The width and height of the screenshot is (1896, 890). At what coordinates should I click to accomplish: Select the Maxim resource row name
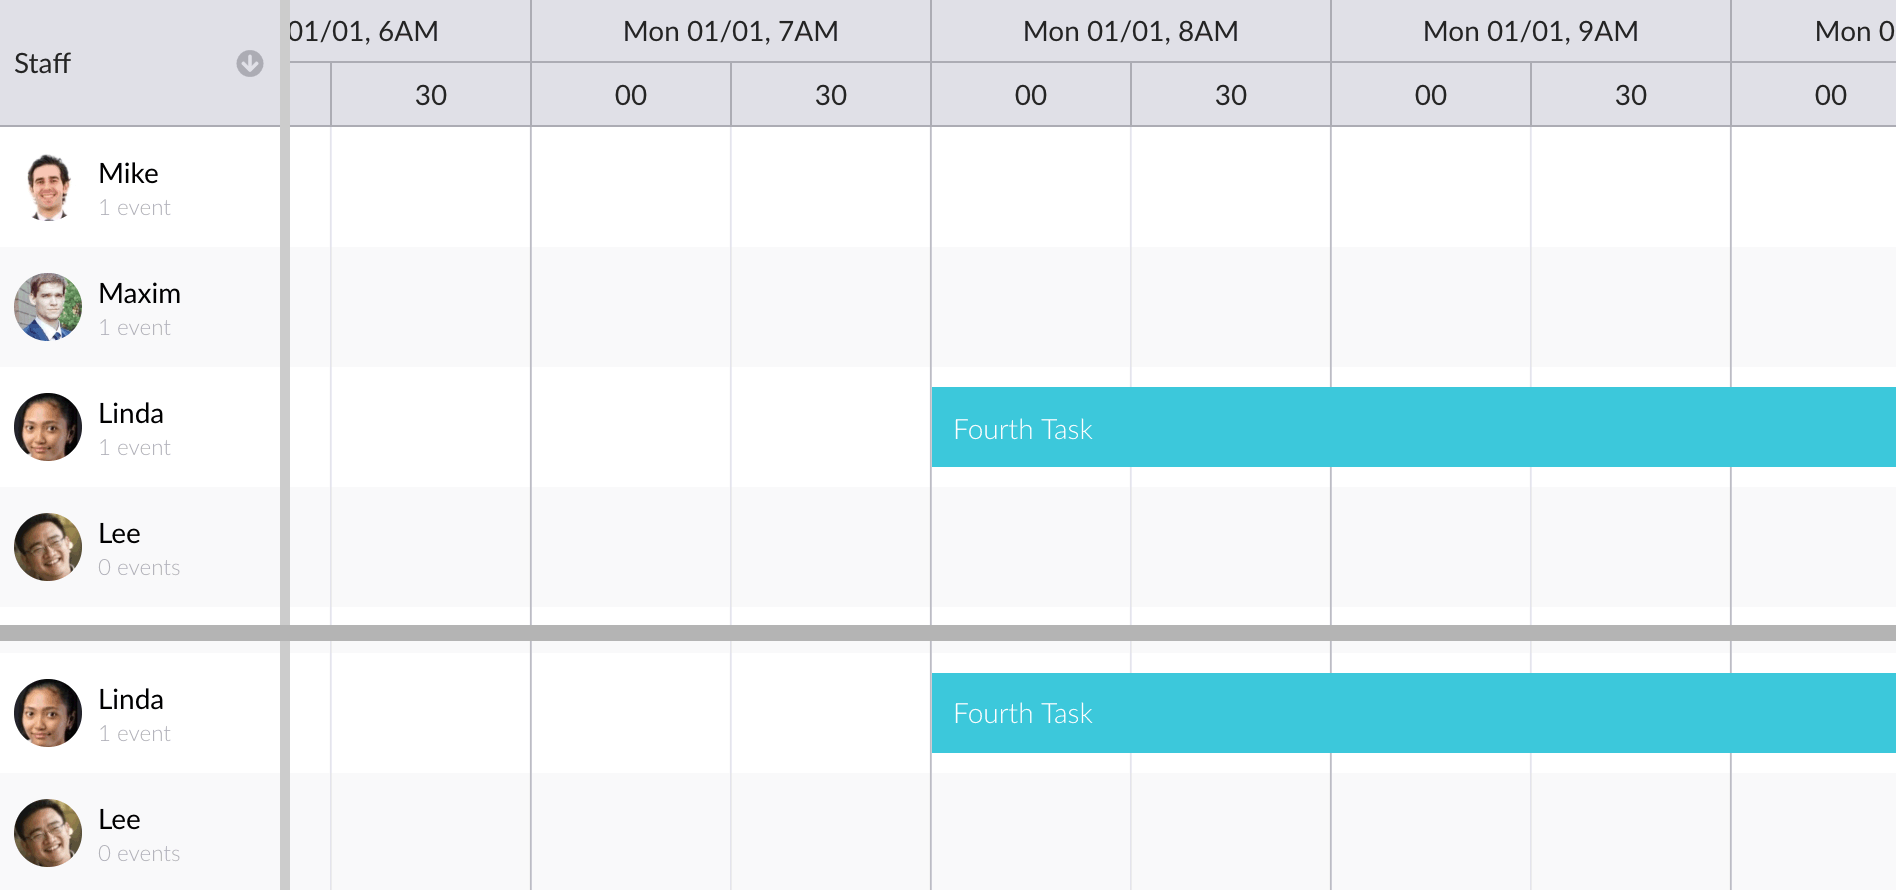click(139, 293)
